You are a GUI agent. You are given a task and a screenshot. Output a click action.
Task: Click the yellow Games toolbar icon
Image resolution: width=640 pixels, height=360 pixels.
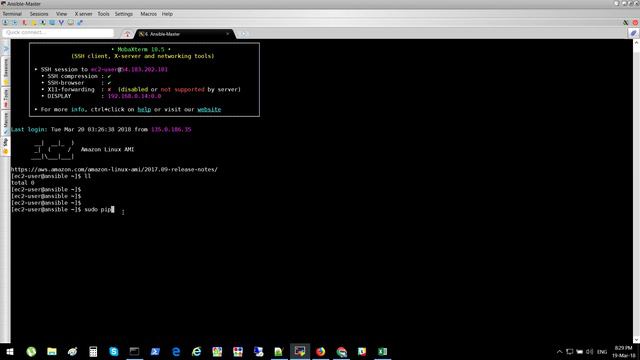[34, 22]
